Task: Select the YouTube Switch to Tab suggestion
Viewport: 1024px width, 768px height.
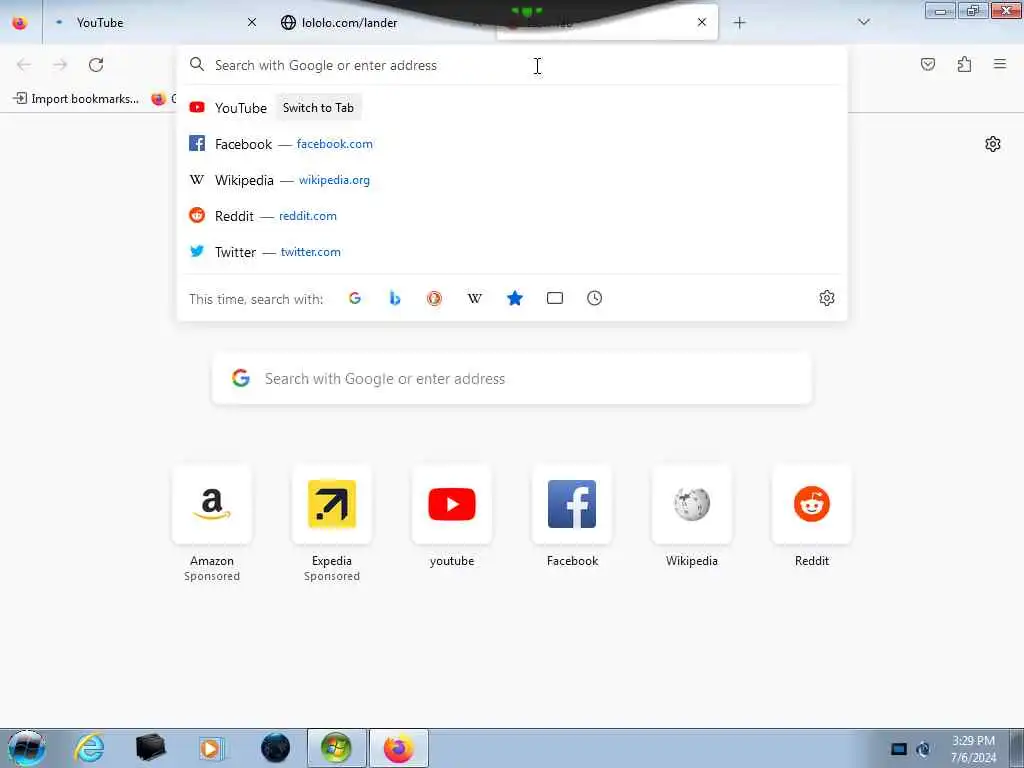Action: coord(513,108)
